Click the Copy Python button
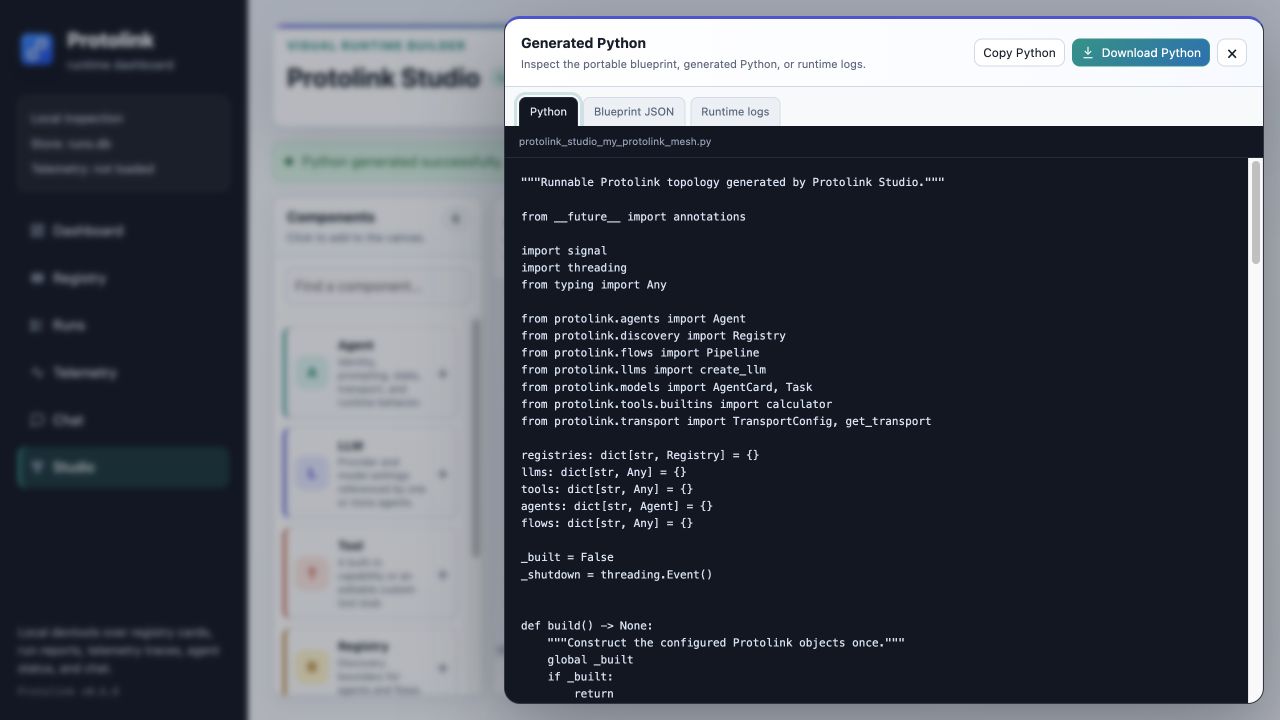The image size is (1280, 720). point(1019,53)
